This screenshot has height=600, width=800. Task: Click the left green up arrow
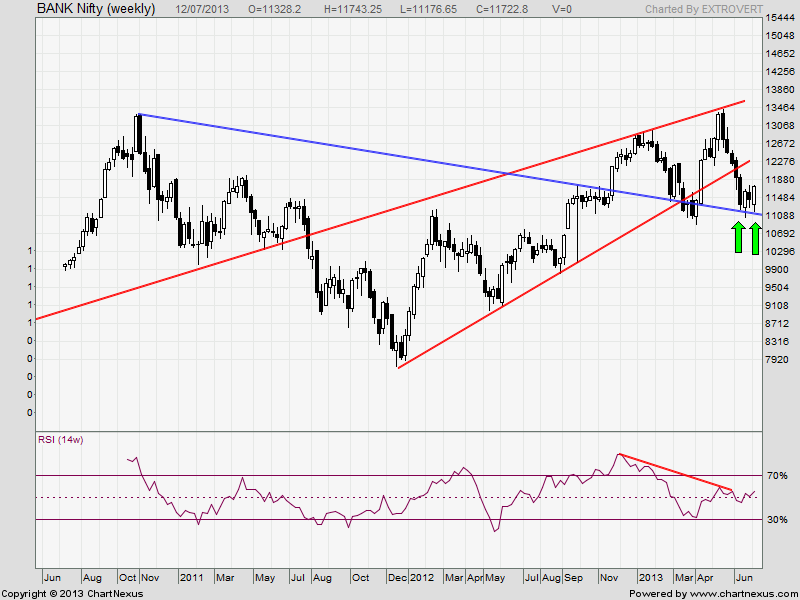coord(737,238)
